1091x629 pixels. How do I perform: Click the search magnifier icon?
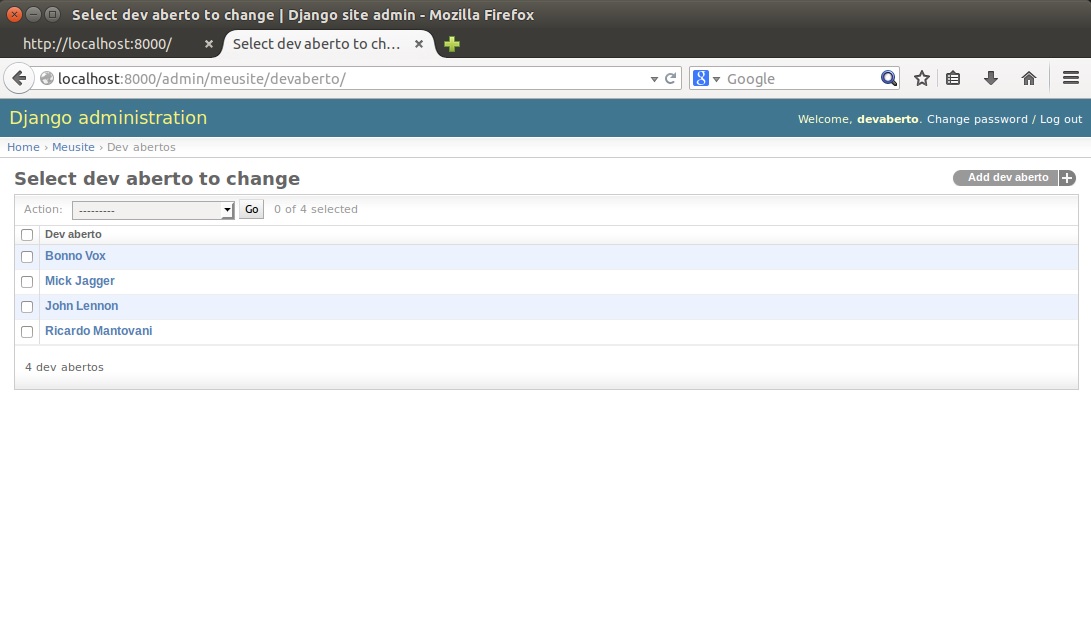888,78
